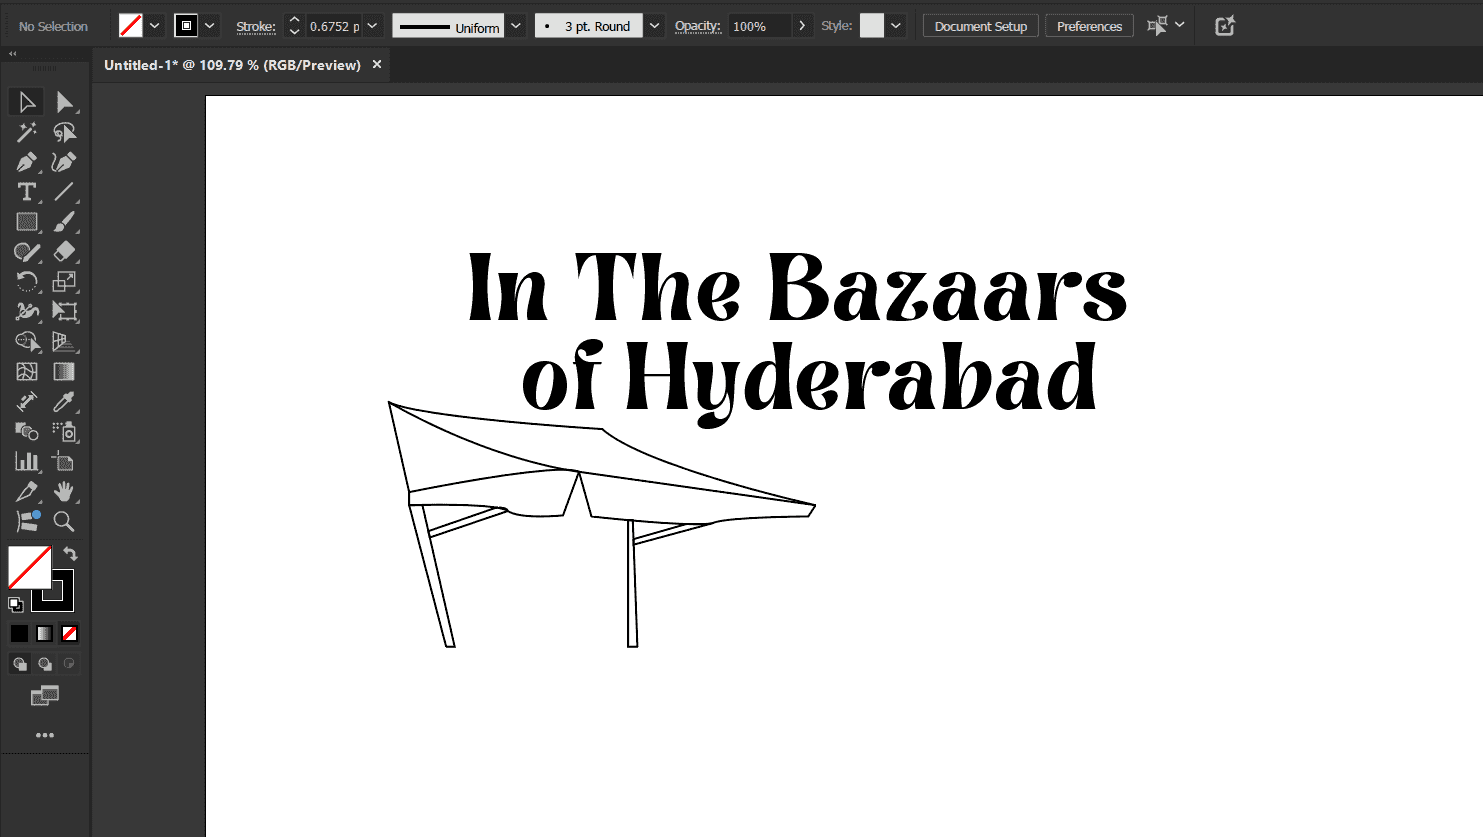Viewport: 1483px width, 837px height.
Task: Enable Draw Normal mode
Action: coord(19,663)
